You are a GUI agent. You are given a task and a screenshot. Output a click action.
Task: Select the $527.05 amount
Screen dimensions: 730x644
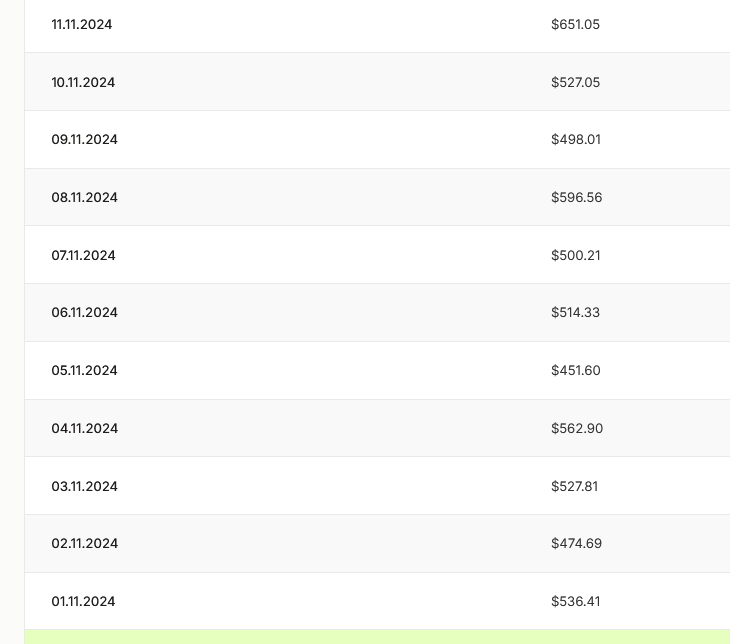[575, 82]
